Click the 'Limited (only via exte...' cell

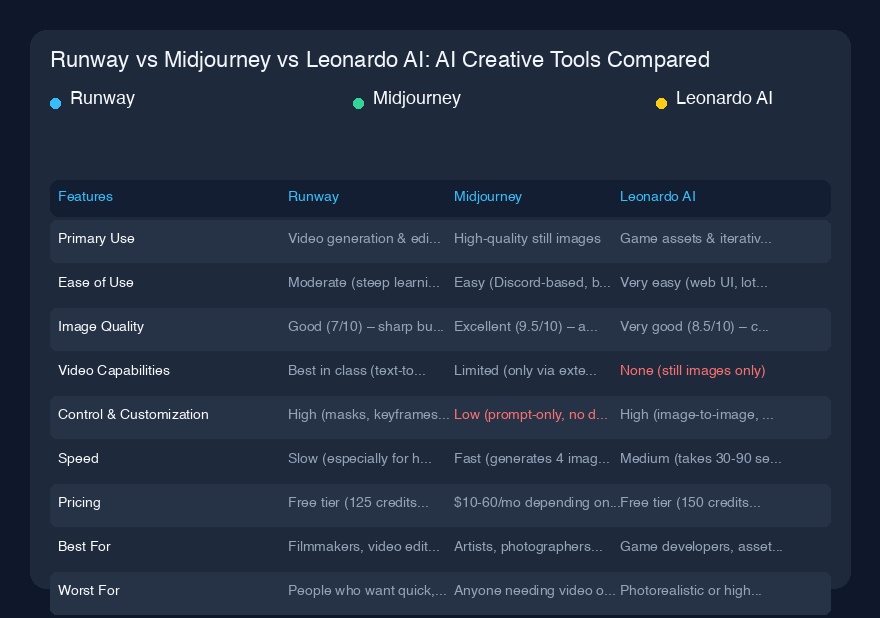[x=525, y=370]
